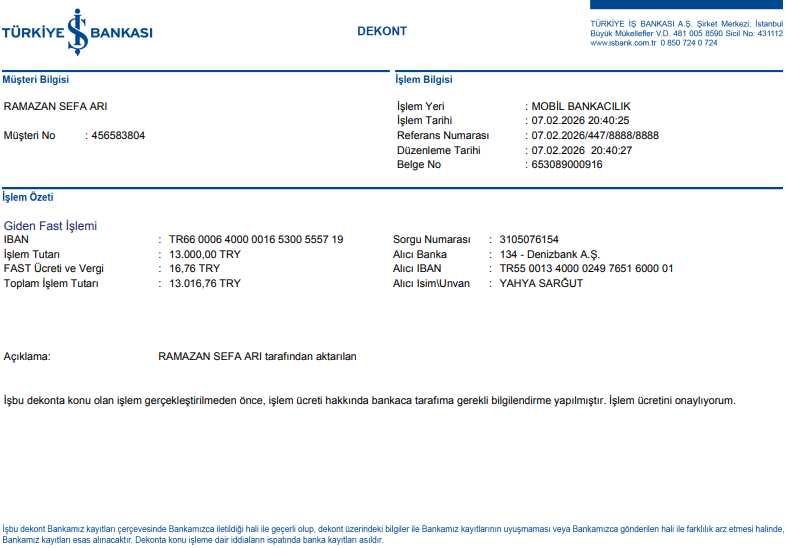Select 'Müşteri No' label
Viewport: 786px width, 548px height.
pos(29,135)
